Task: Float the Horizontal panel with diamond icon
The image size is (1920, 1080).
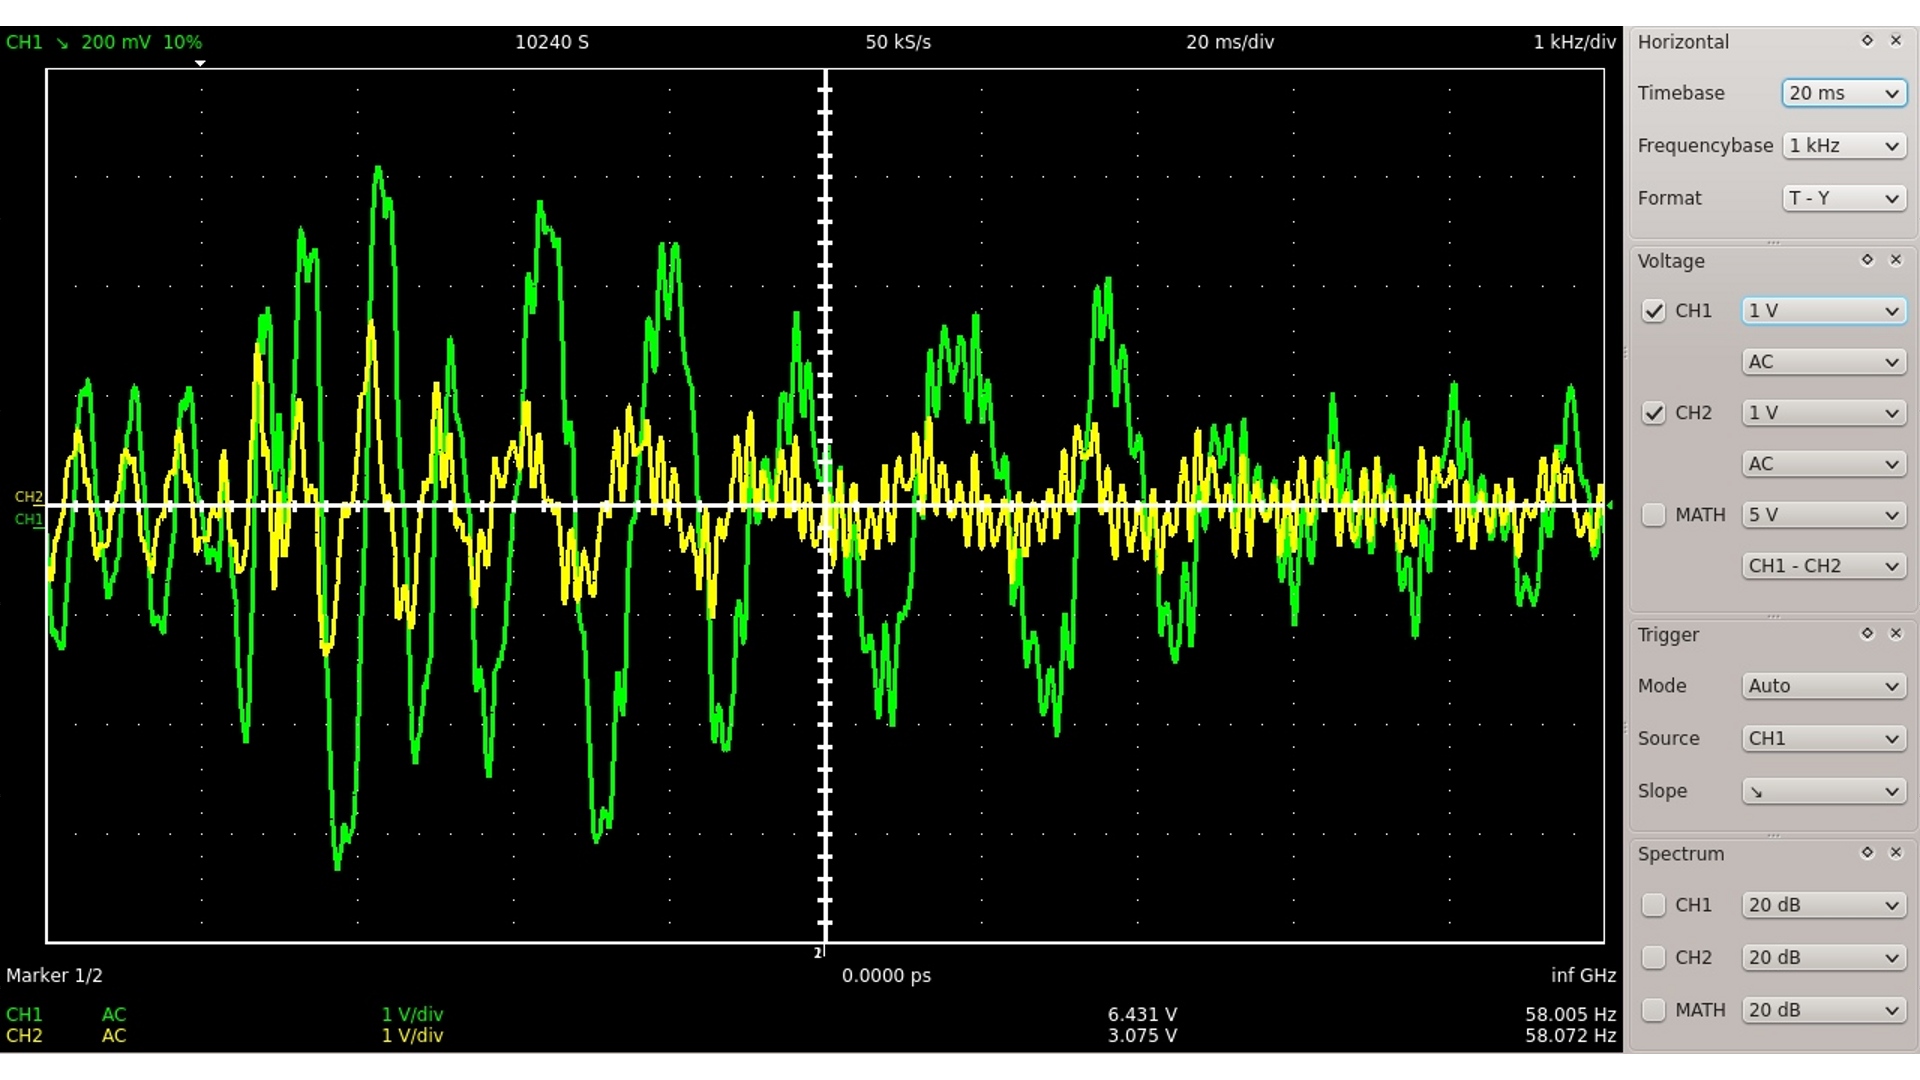Action: [1866, 41]
